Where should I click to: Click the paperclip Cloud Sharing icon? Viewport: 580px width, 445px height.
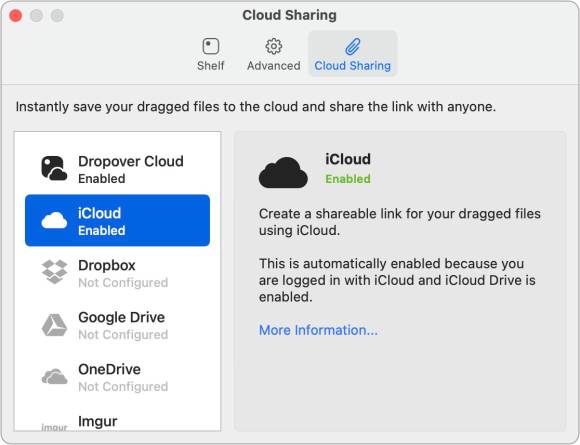353,46
